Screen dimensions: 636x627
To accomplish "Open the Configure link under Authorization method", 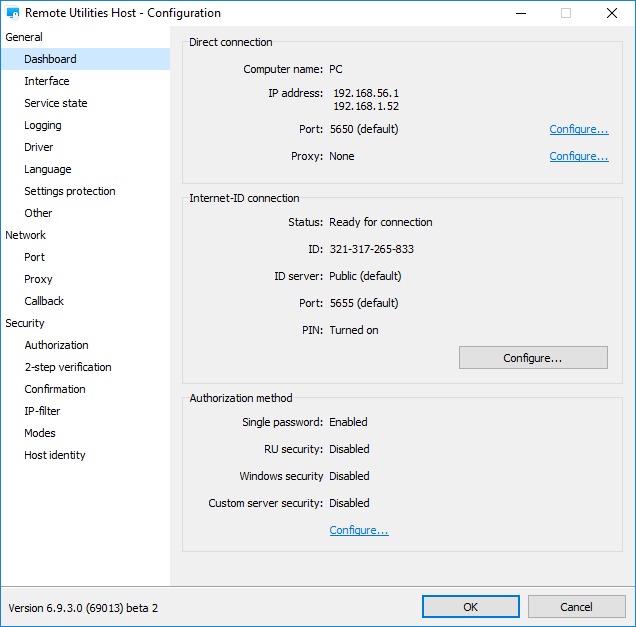I will click(x=359, y=530).
